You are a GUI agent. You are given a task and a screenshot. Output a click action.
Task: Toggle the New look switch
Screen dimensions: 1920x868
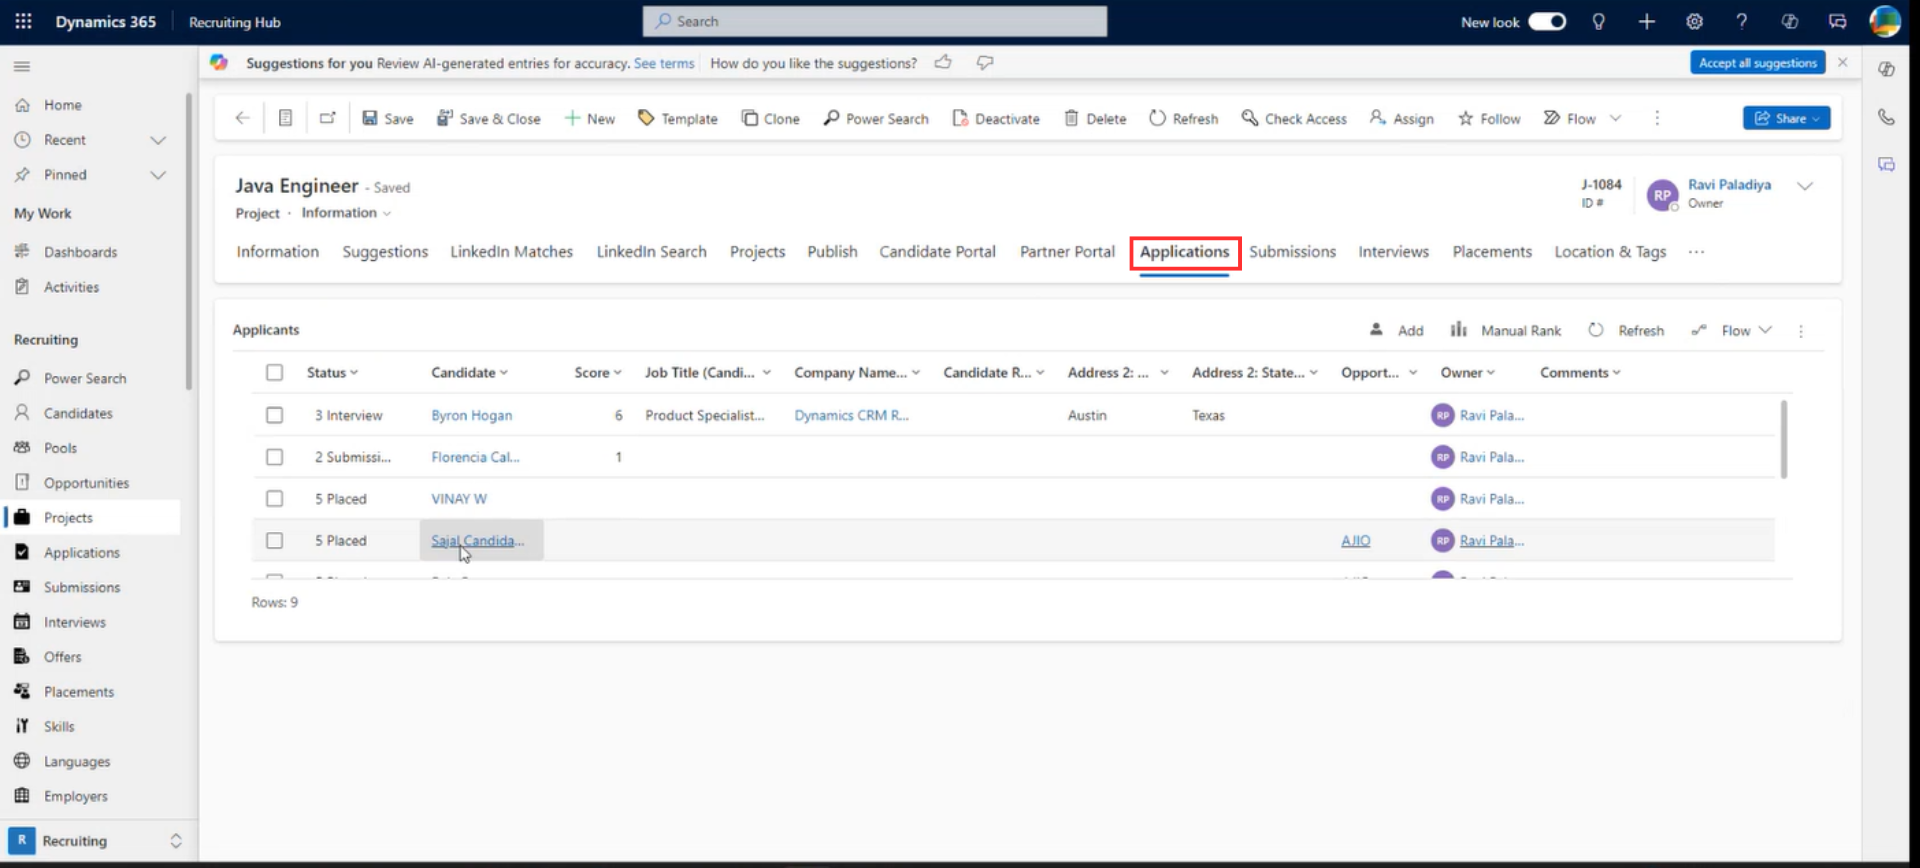(x=1547, y=21)
